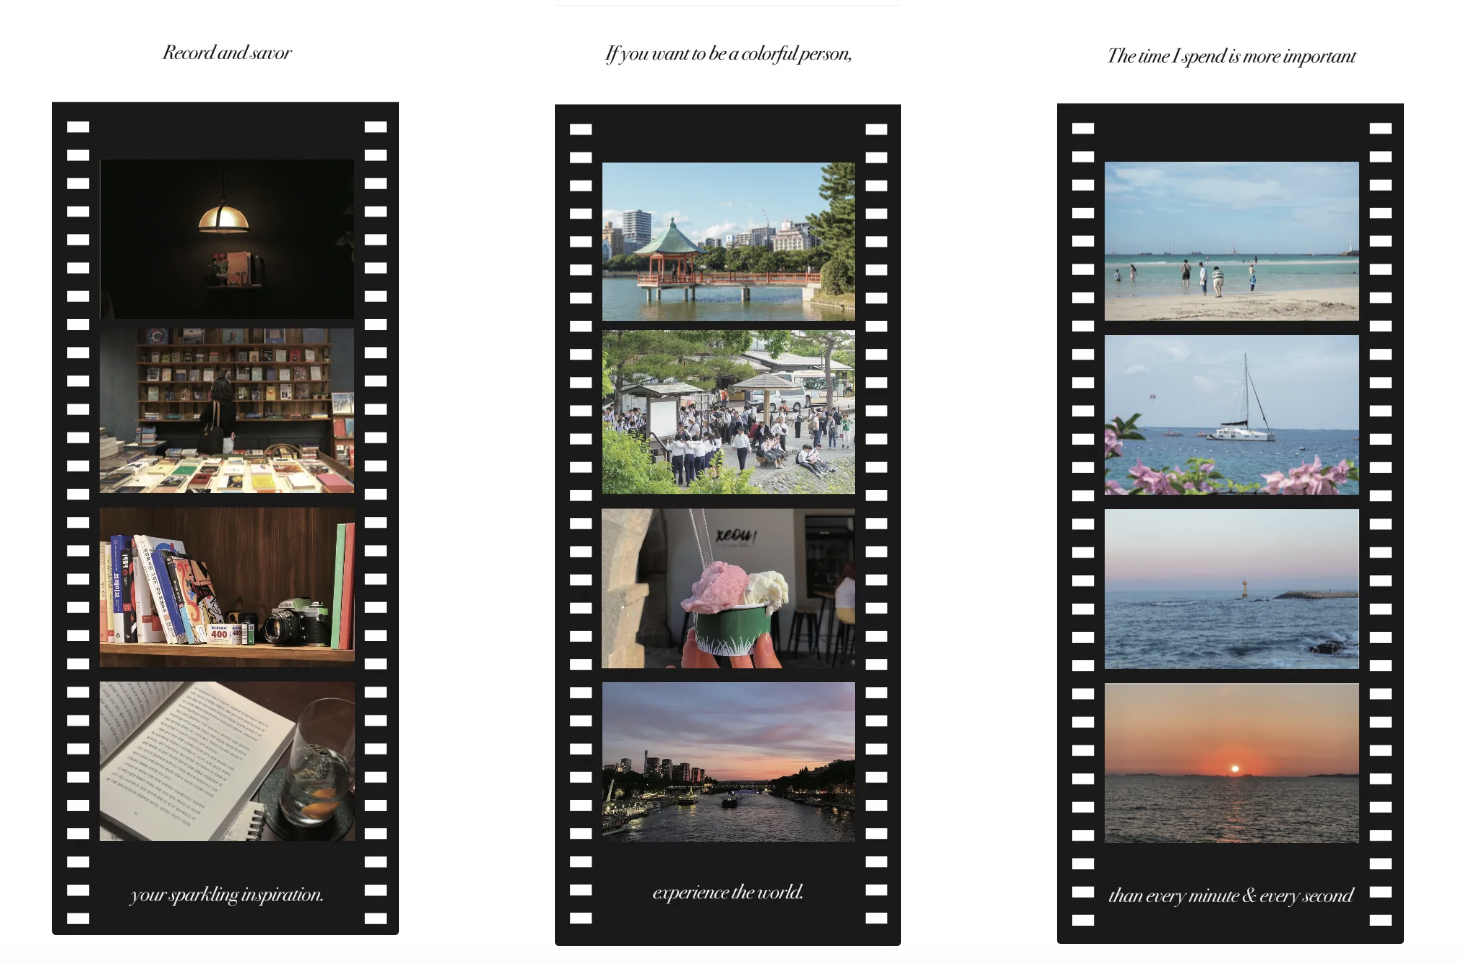Select 'than every minute & every second' caption
The height and width of the screenshot is (962, 1462).
tap(1231, 896)
